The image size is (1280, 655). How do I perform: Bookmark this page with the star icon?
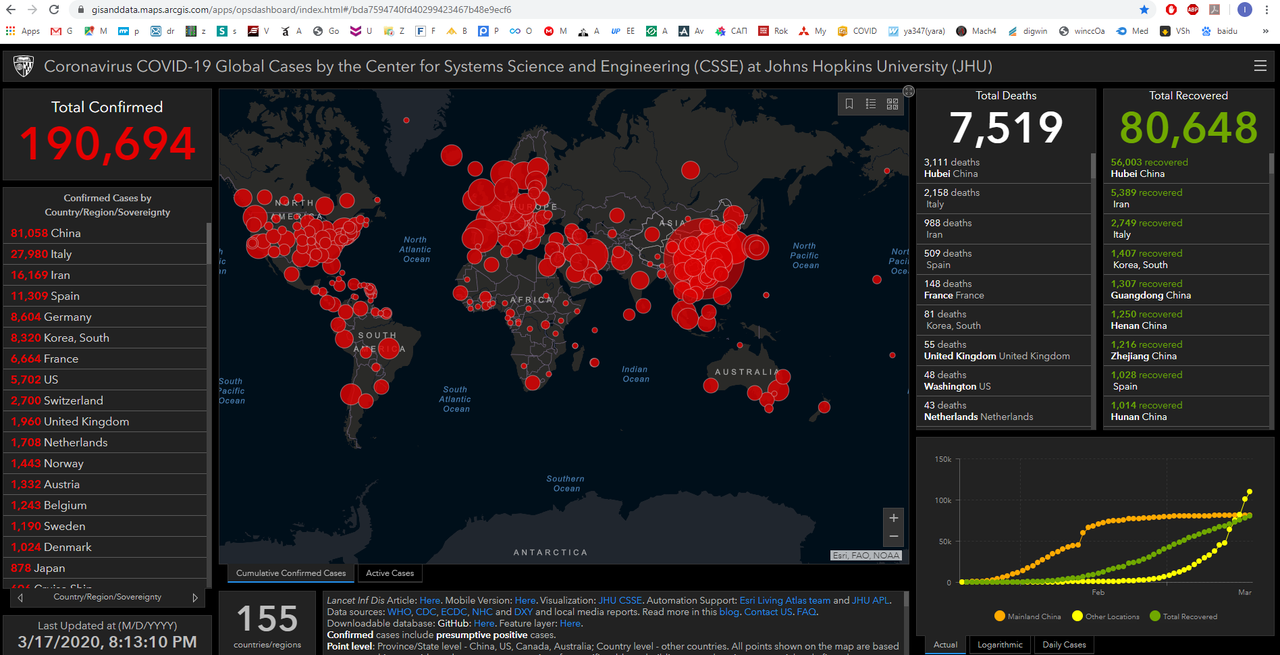(1144, 9)
